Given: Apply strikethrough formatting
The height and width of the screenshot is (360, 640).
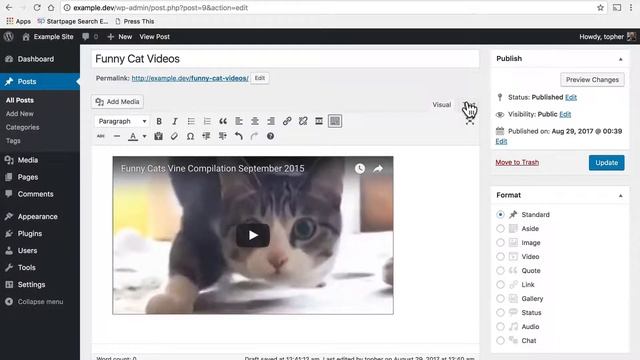Looking at the screenshot, I should [x=100, y=136].
